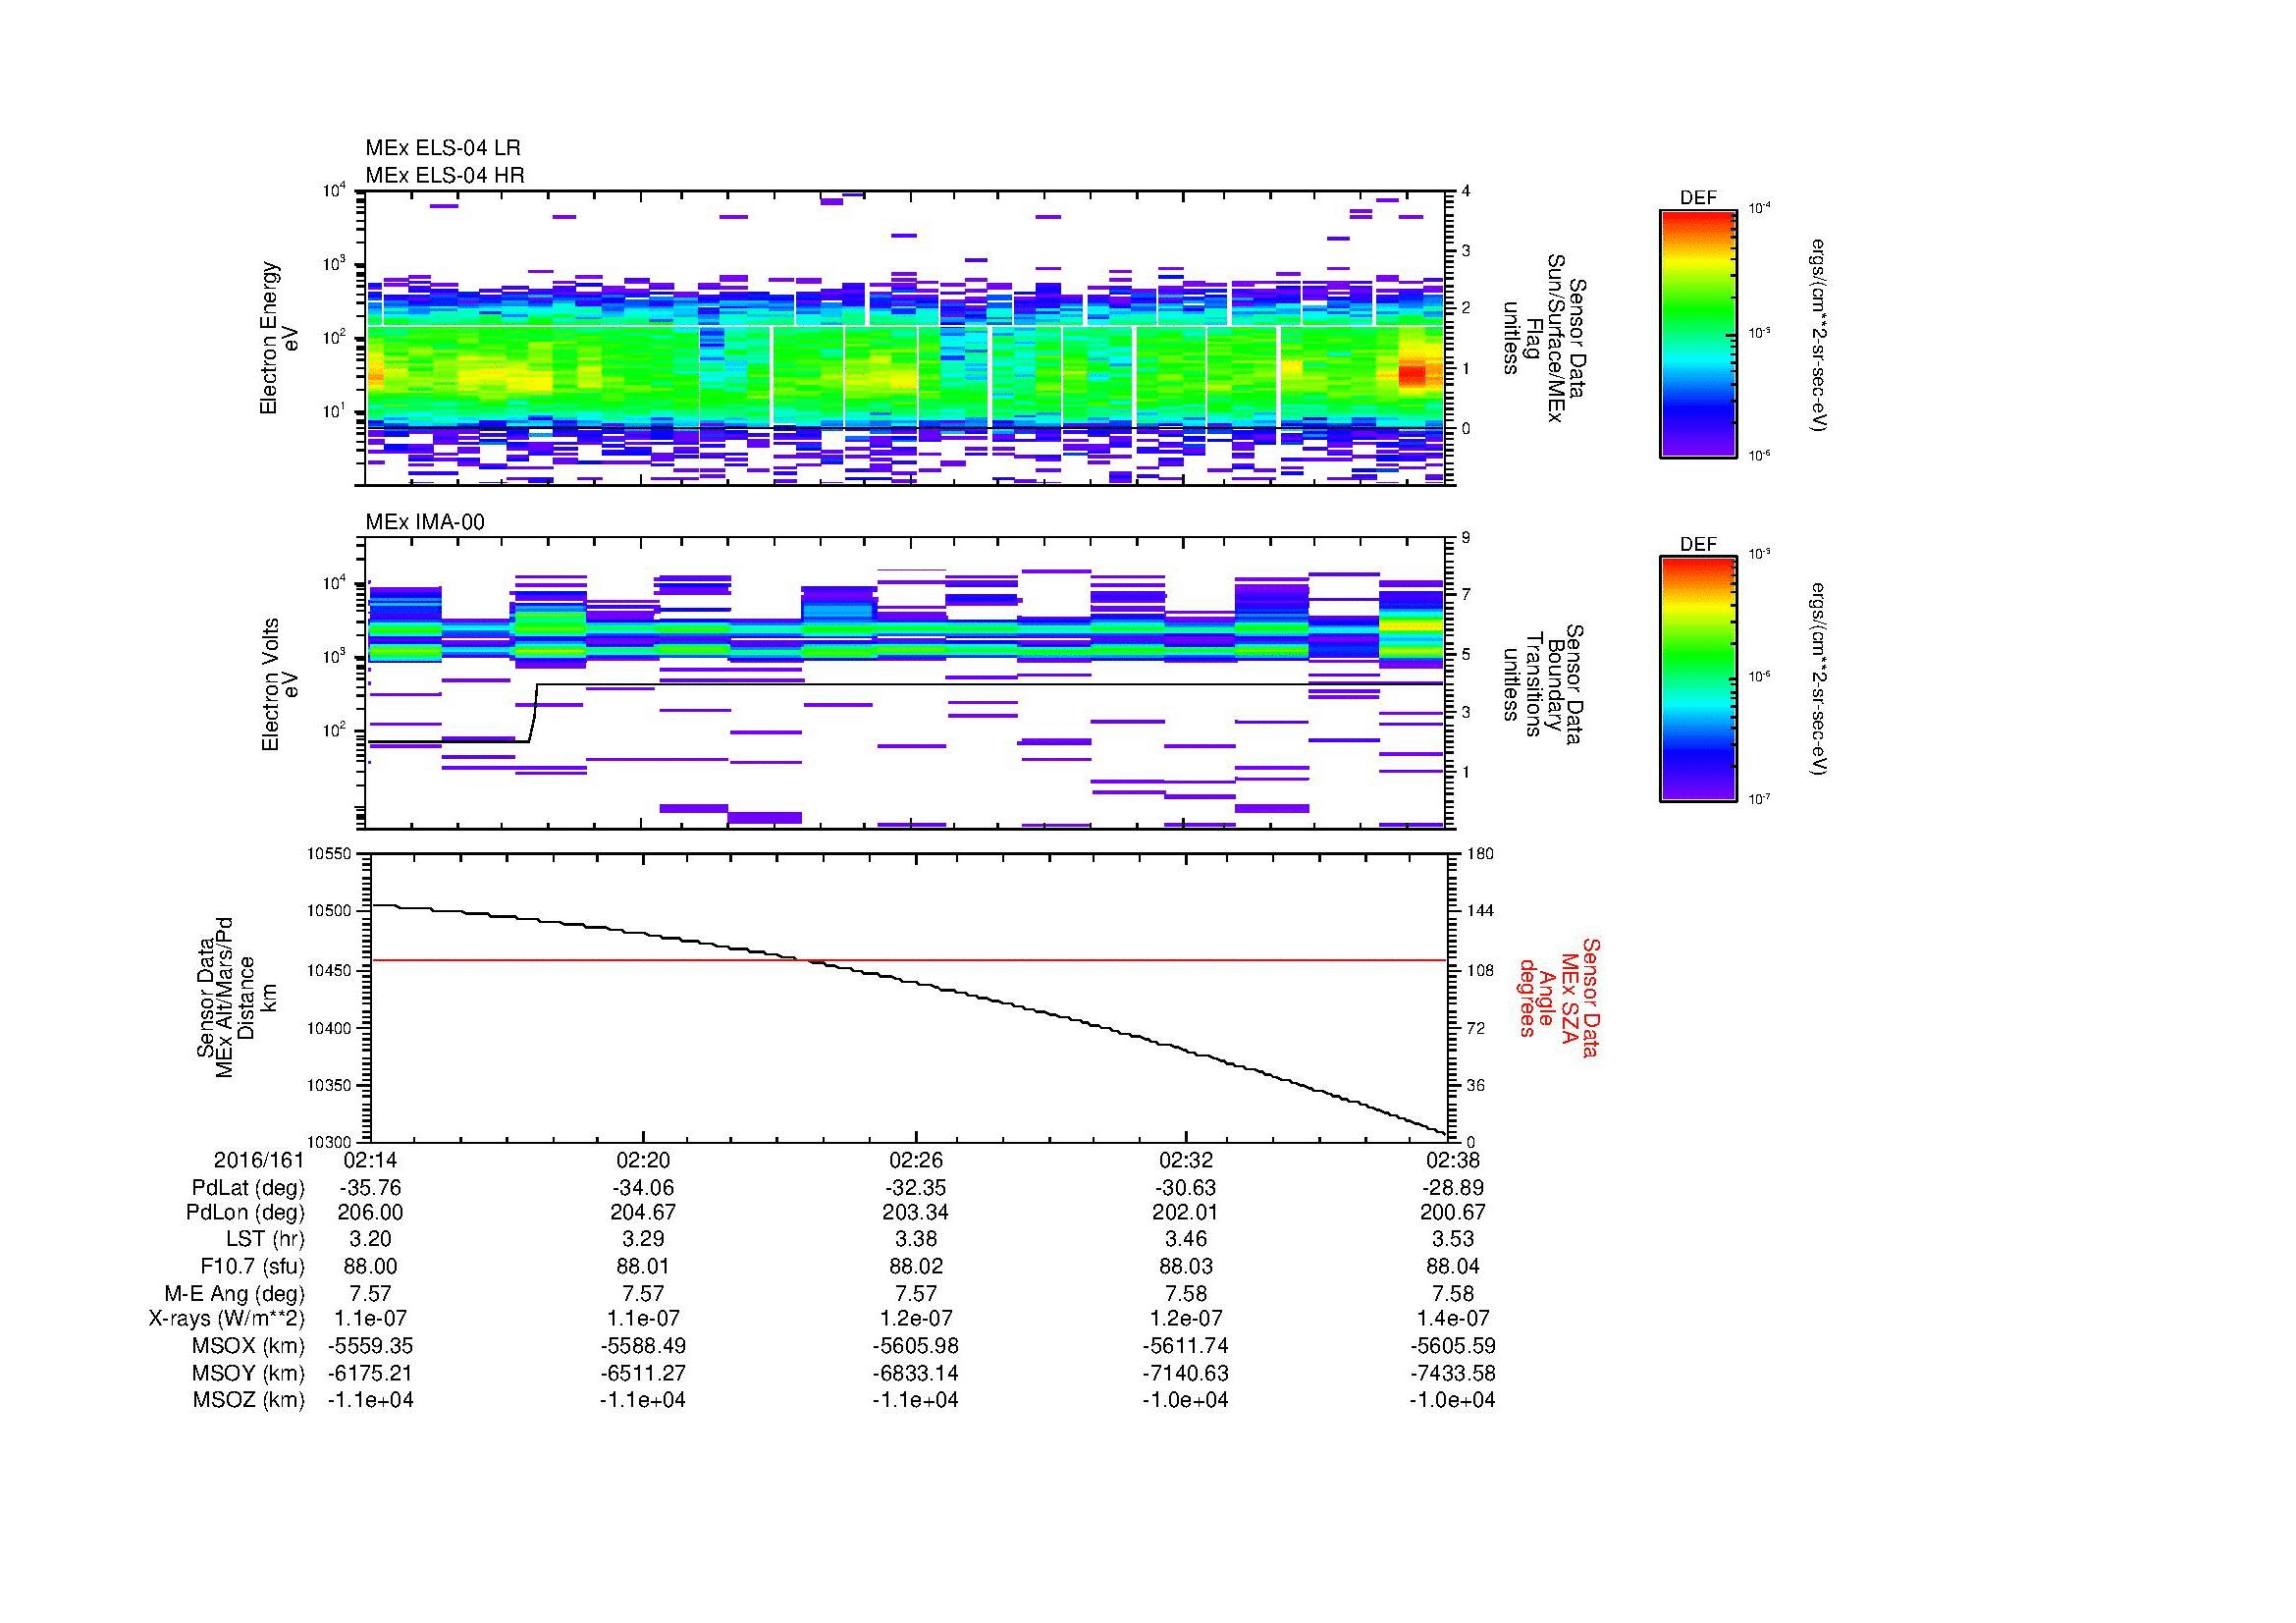This screenshot has height=1623, width=2296.
Task: Click the lower DEF color bar
Action: point(1697,679)
